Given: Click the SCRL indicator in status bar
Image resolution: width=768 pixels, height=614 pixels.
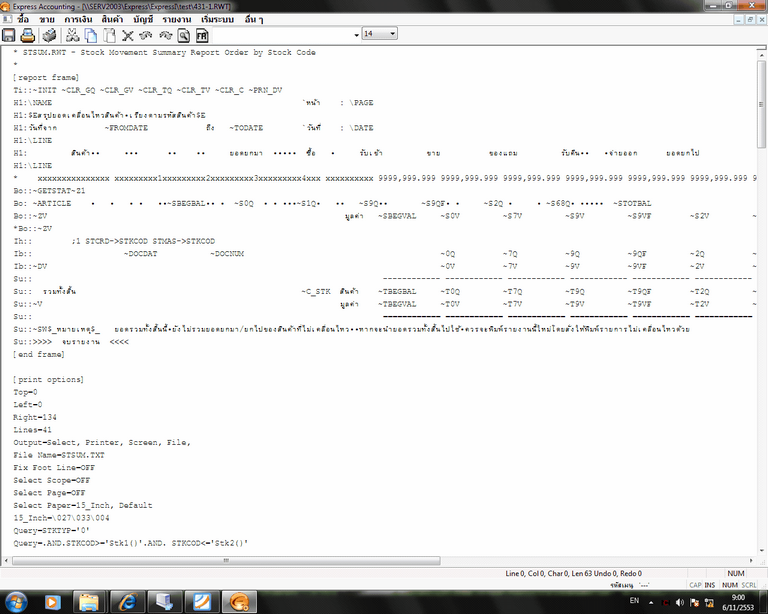Looking at the screenshot, I should [x=749, y=585].
